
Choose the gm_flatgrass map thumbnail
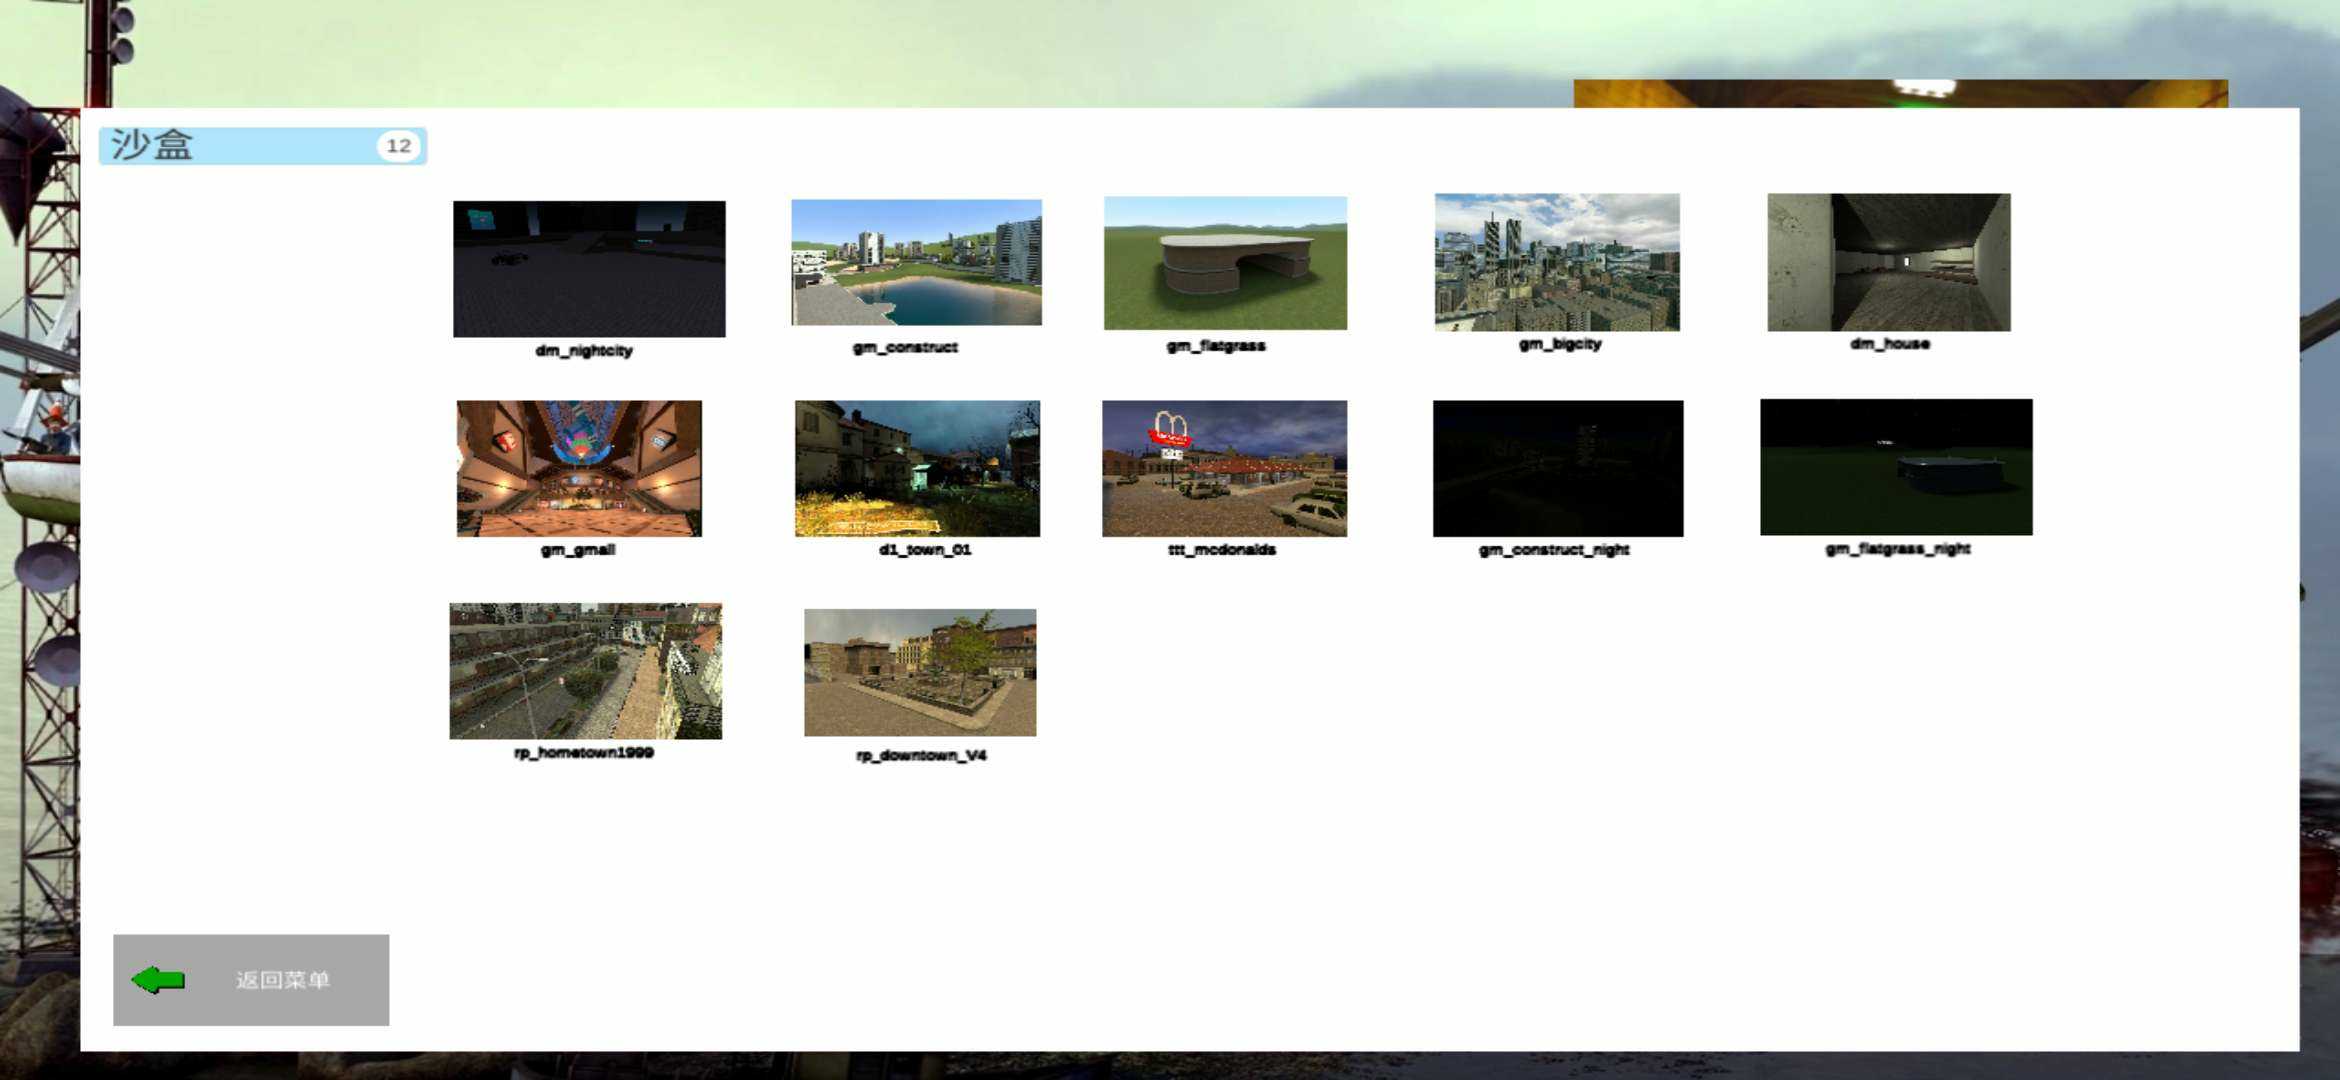pos(1225,263)
